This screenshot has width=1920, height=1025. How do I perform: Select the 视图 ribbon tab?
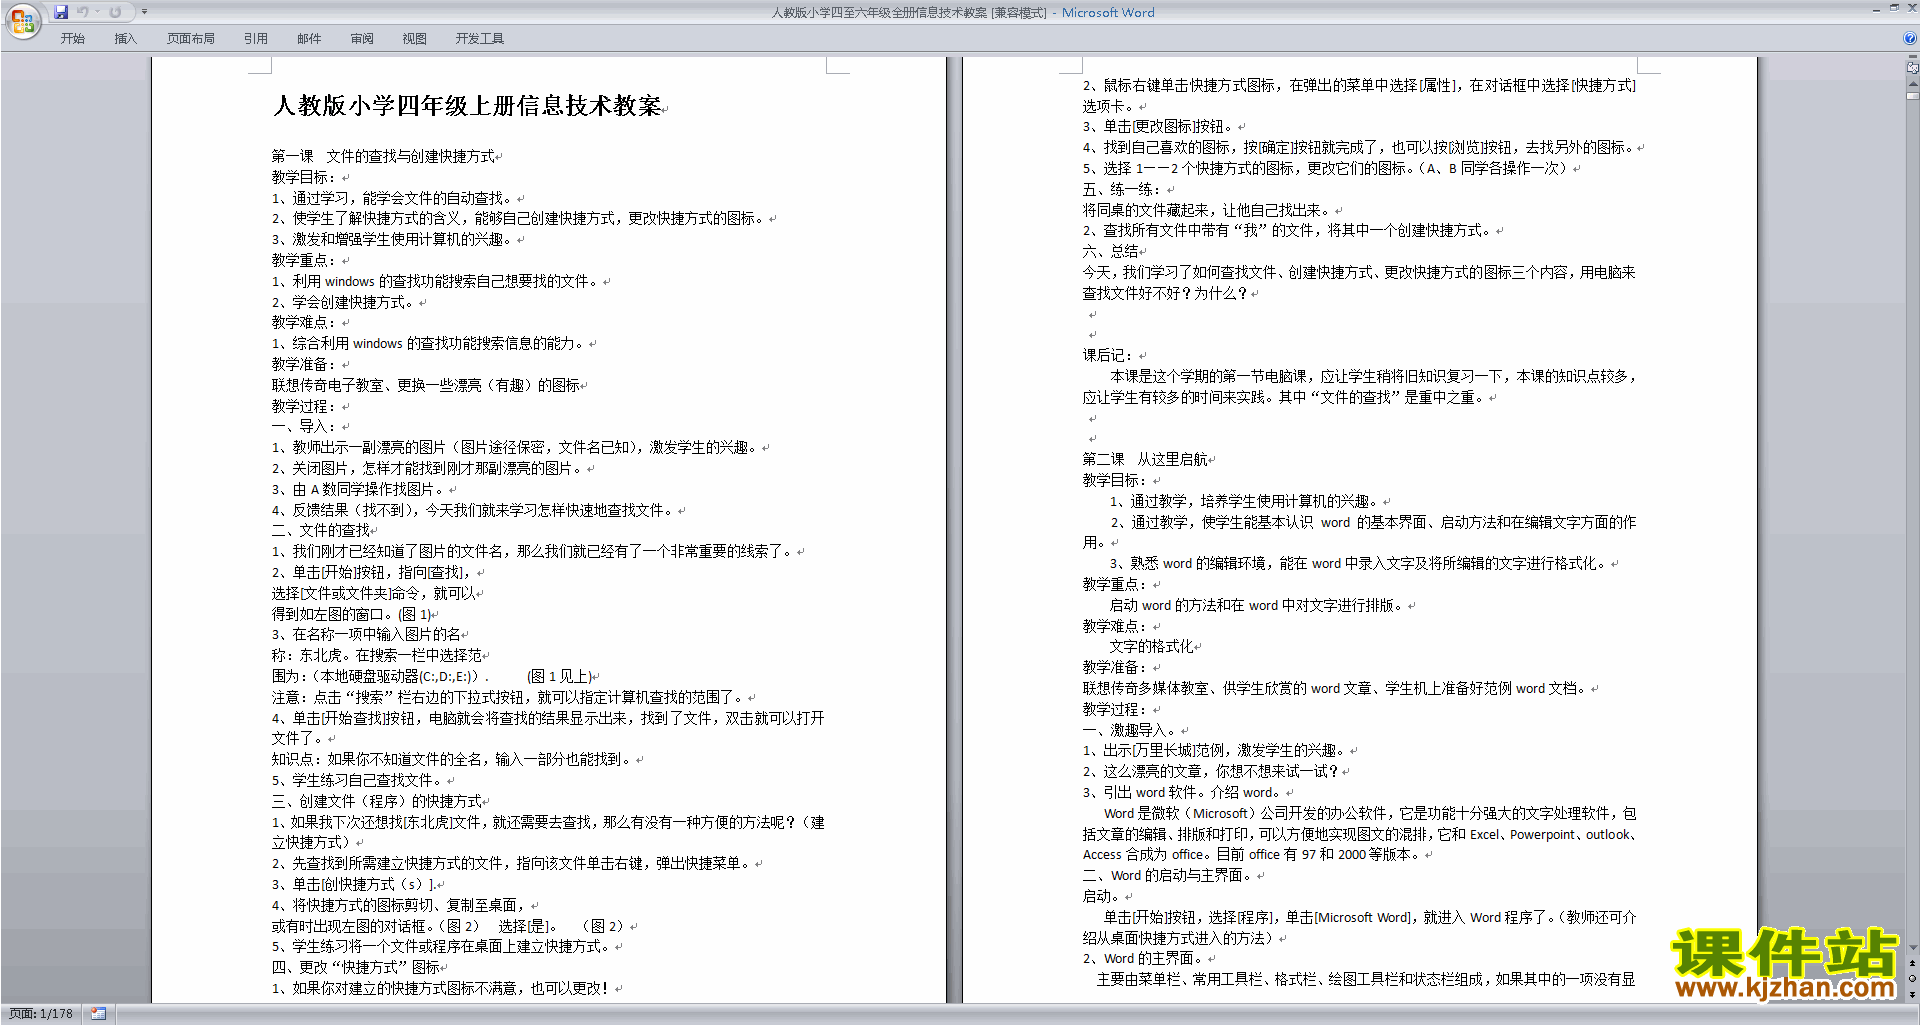[415, 39]
